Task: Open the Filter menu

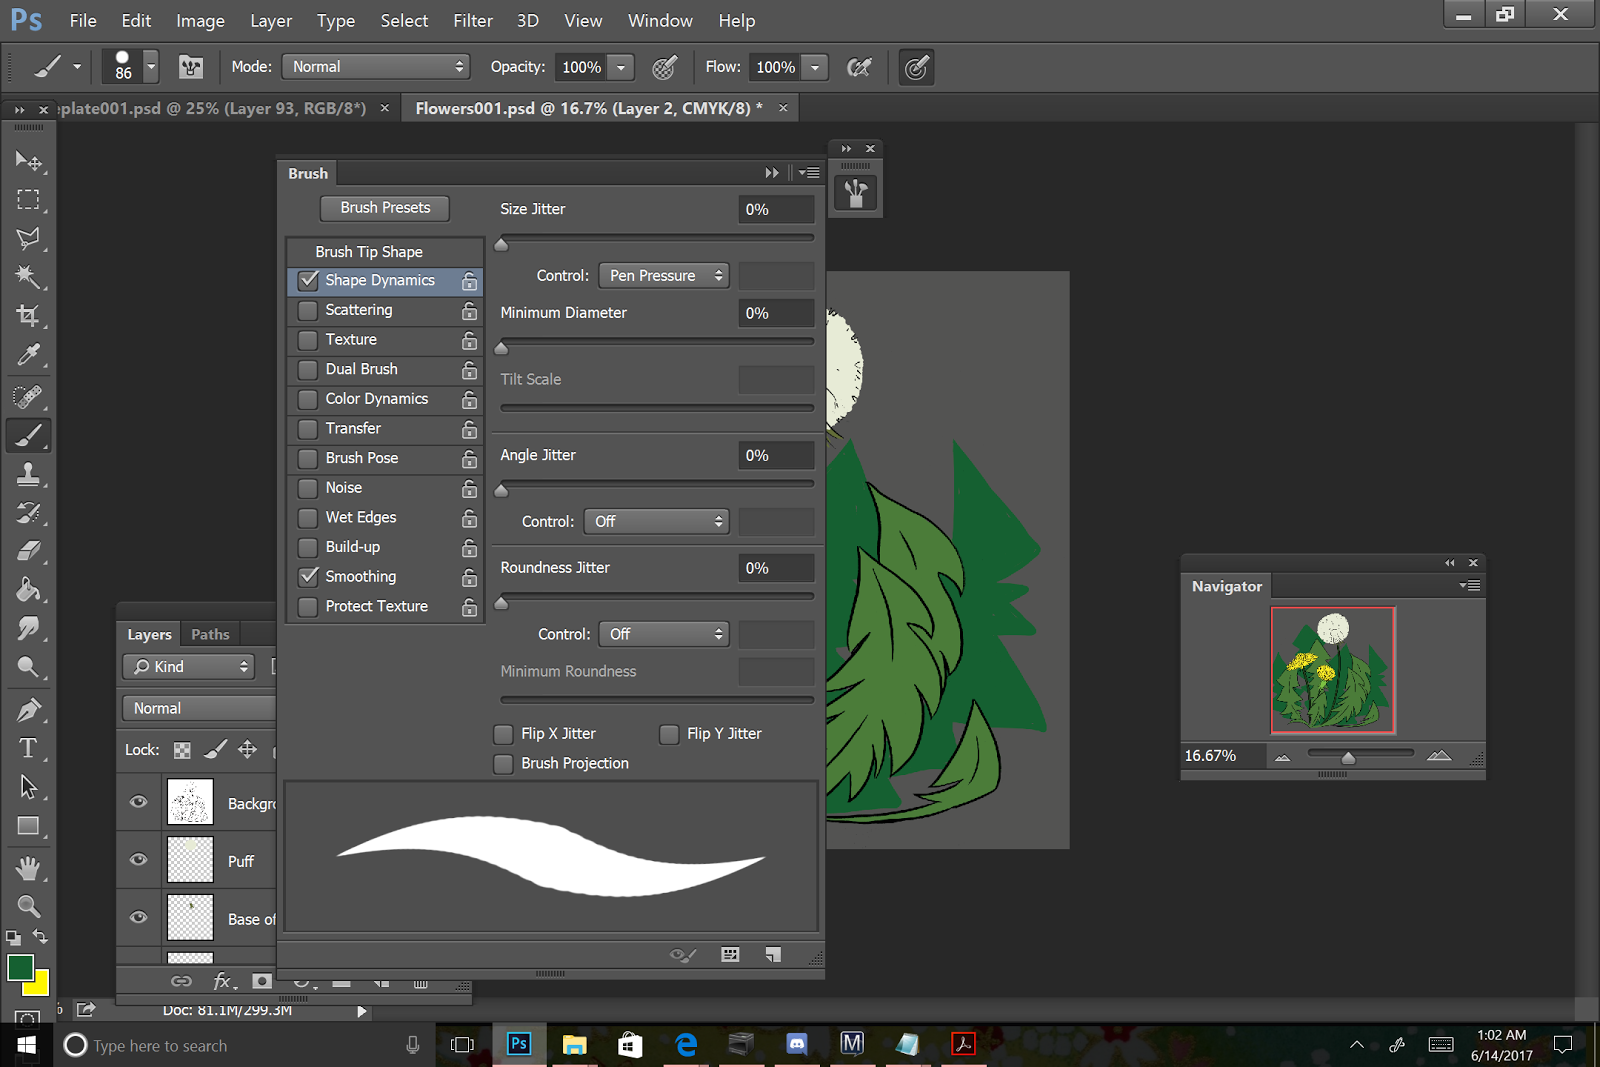Action: (x=472, y=20)
